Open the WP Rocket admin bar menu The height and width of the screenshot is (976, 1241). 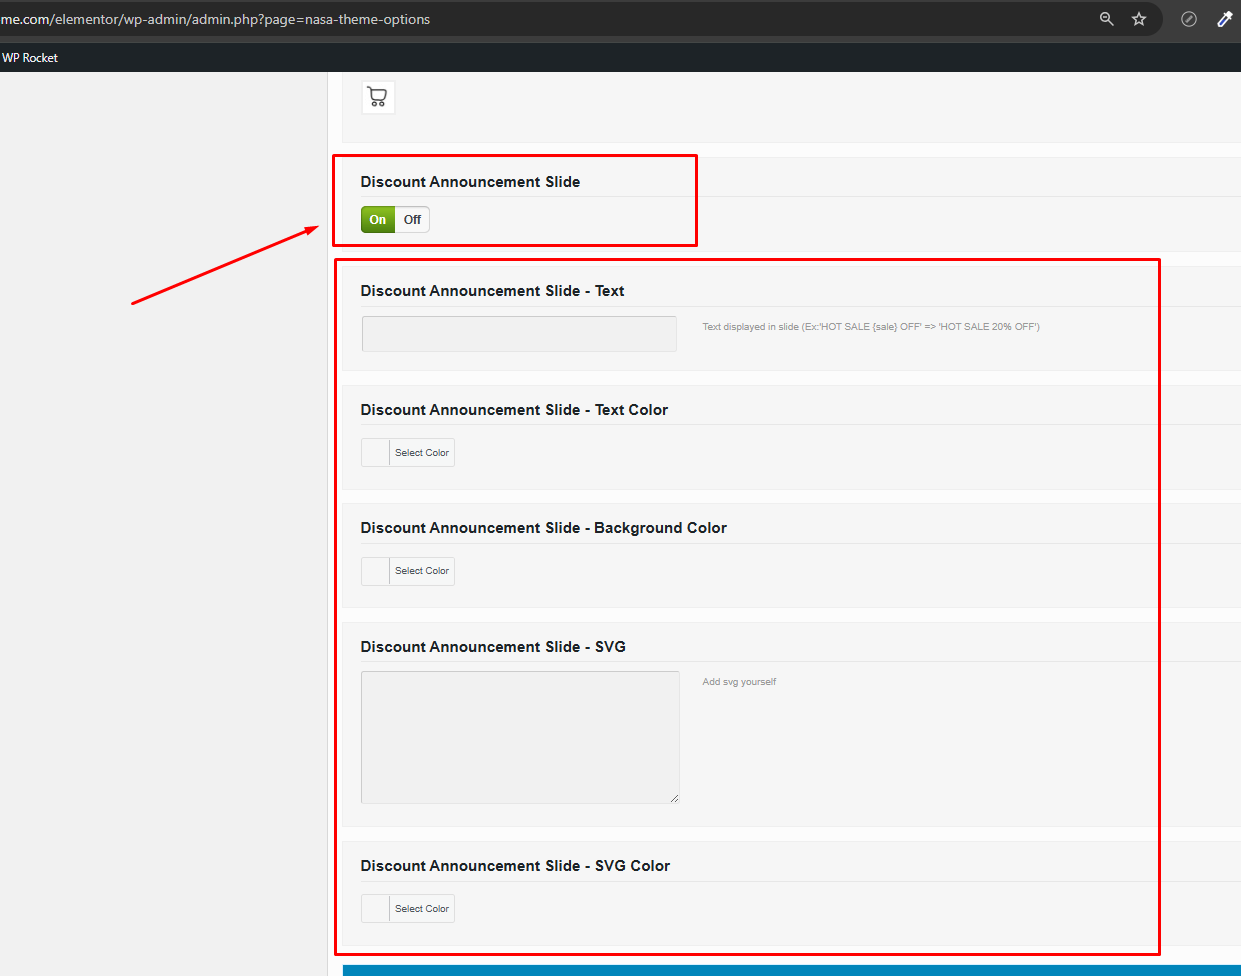click(30, 58)
